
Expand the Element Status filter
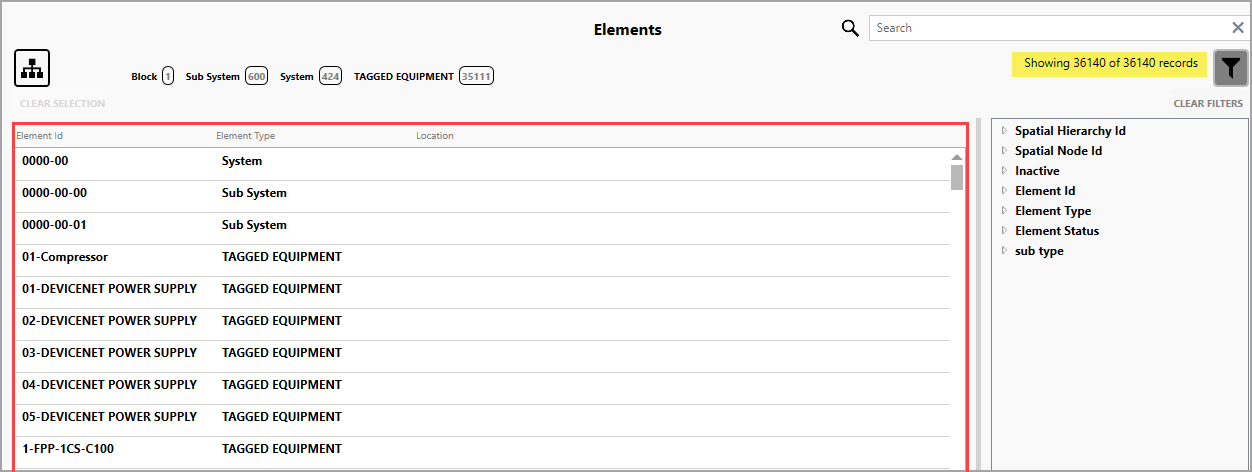point(1005,231)
